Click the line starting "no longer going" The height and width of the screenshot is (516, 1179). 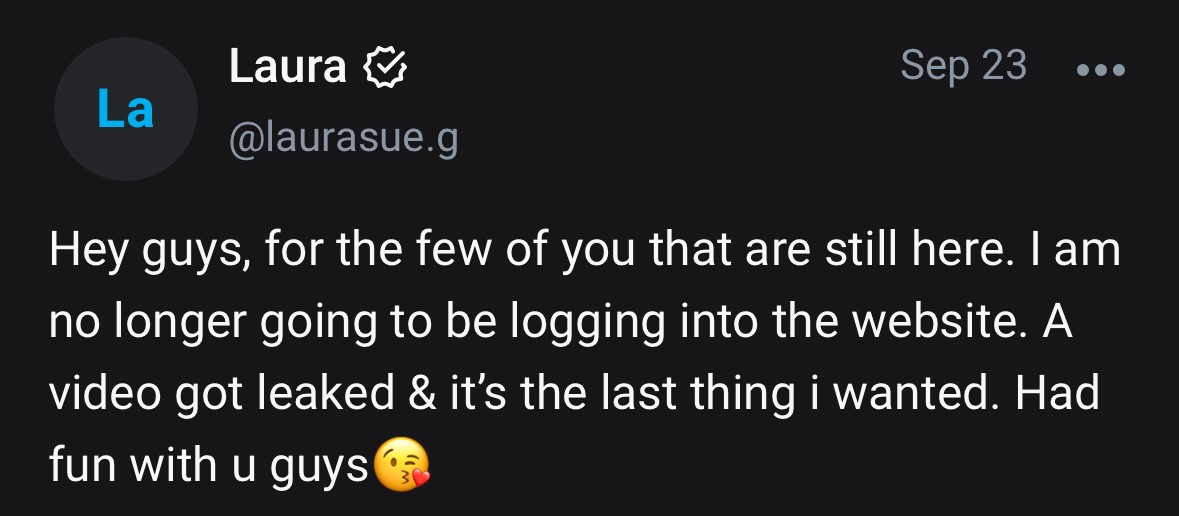[560, 324]
